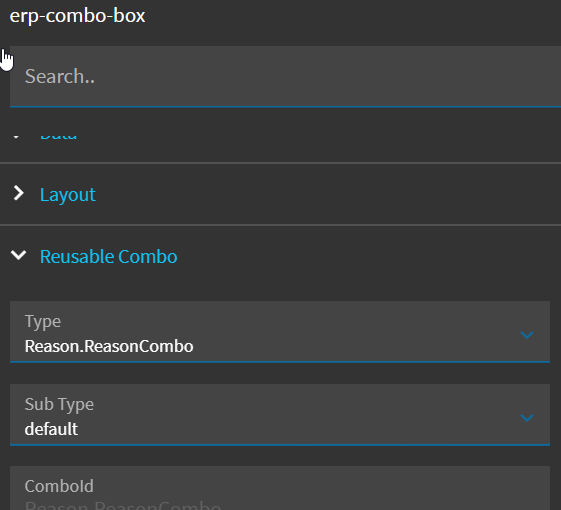The image size is (561, 510).
Task: Collapse the Reusable Combo chevron
Action: coord(18,256)
